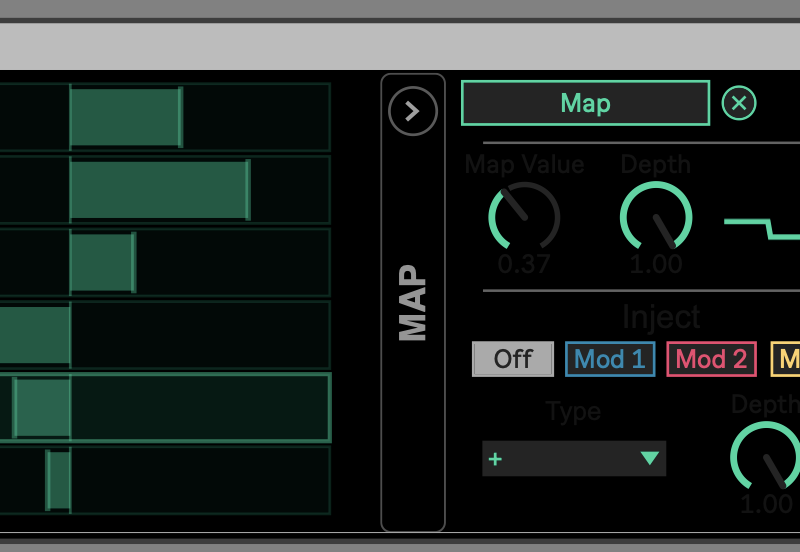Click the Map Value readout 0.37

point(524,265)
